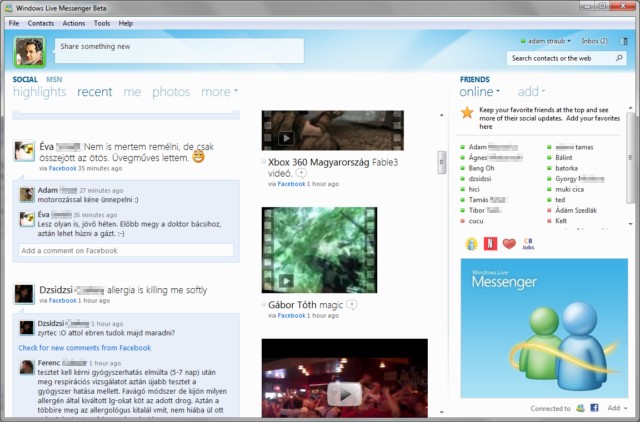Click the friends list scrollbar down arrow
Image resolution: width=640 pixels, height=422 pixels.
631,224
